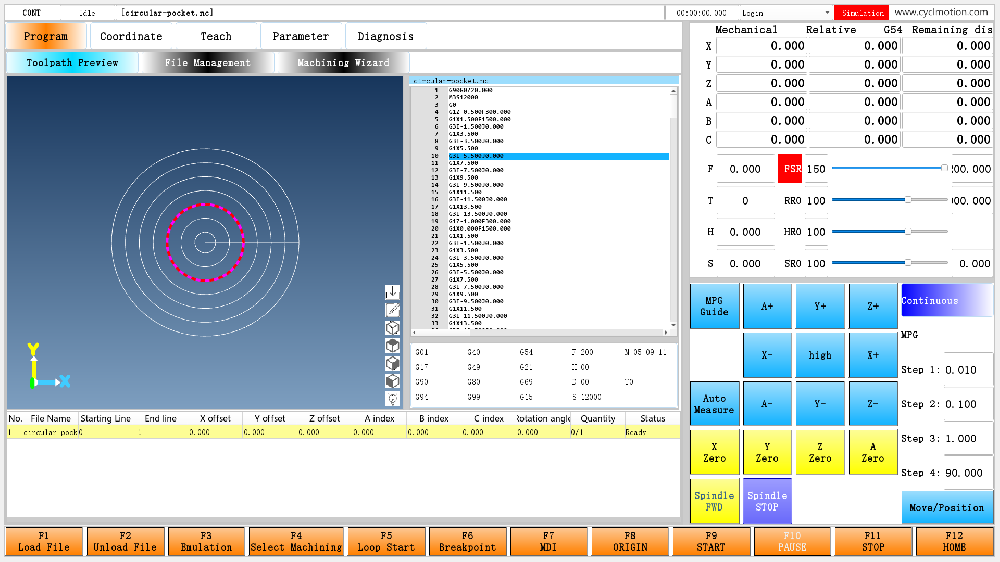Jog with the Y- button
Image resolution: width=1000 pixels, height=562 pixels.
(820, 404)
